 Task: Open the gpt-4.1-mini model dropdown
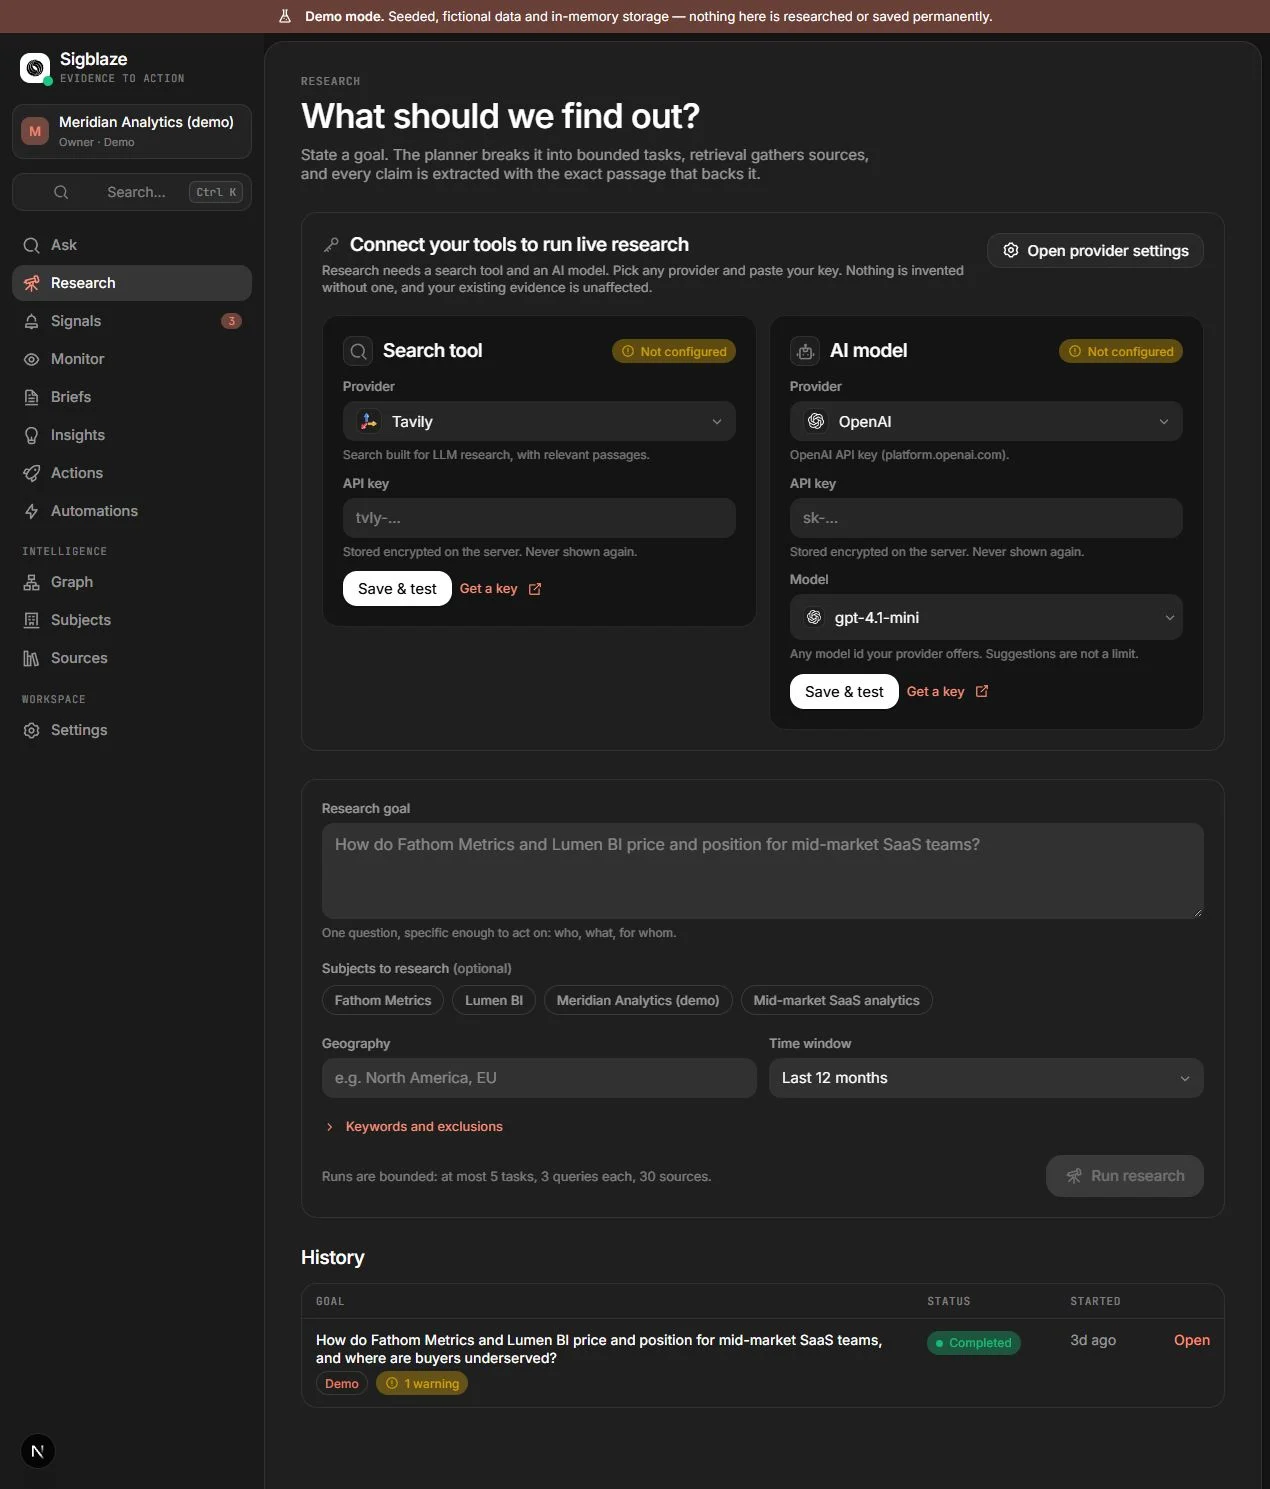point(986,618)
